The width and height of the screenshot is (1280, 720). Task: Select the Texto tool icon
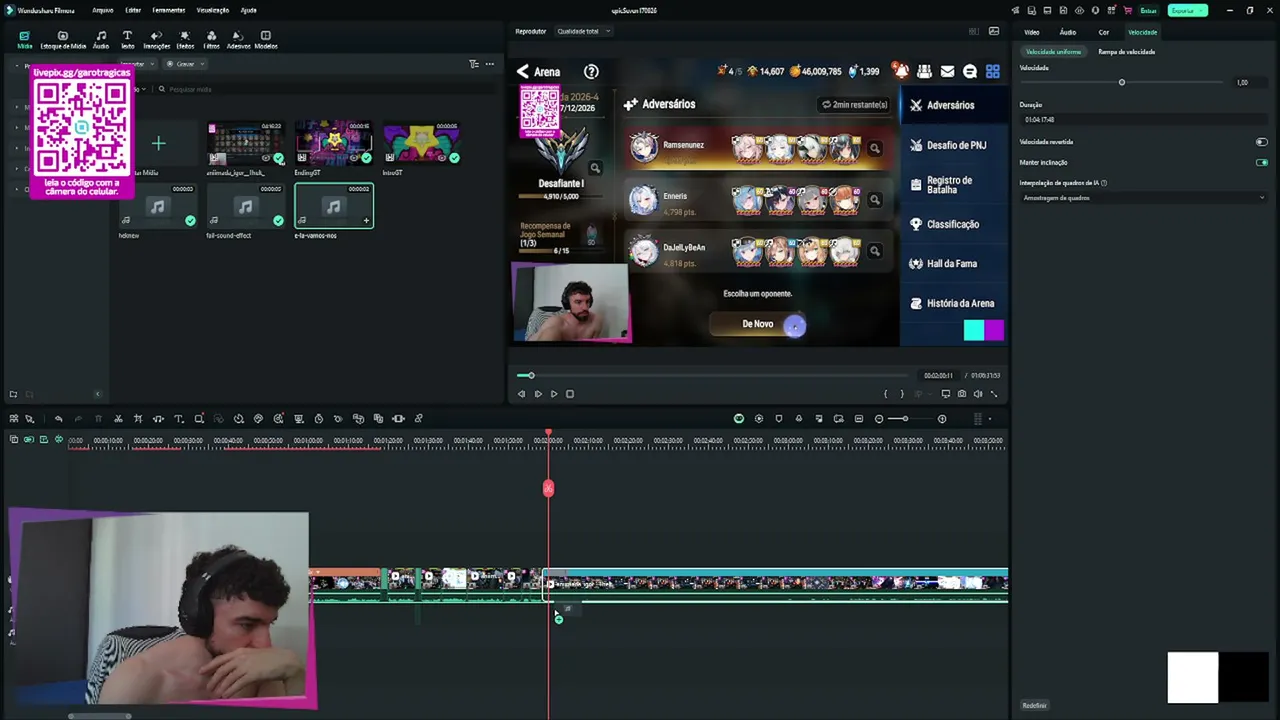(127, 39)
